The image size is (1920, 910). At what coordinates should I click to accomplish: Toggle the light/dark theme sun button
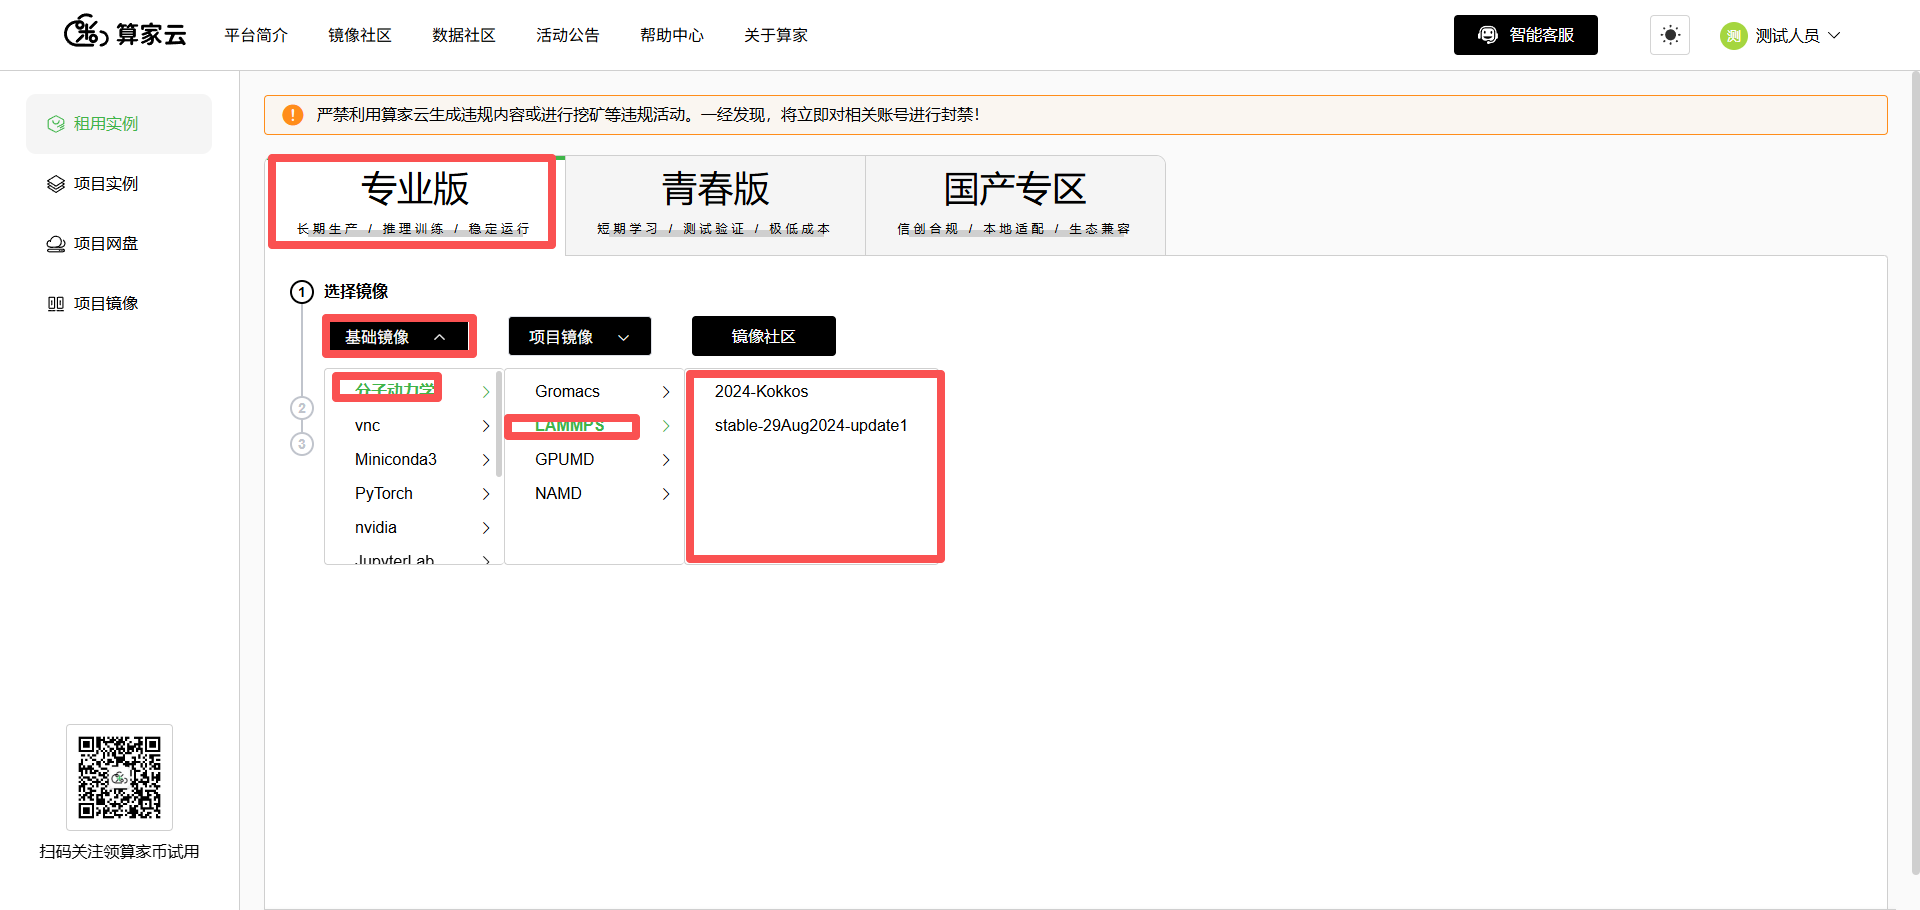point(1670,35)
